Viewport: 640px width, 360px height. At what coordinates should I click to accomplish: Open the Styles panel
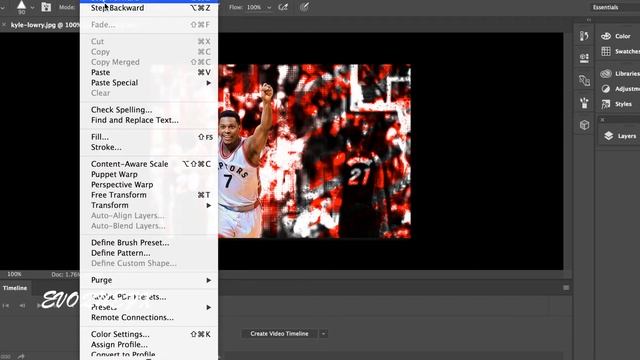point(617,104)
